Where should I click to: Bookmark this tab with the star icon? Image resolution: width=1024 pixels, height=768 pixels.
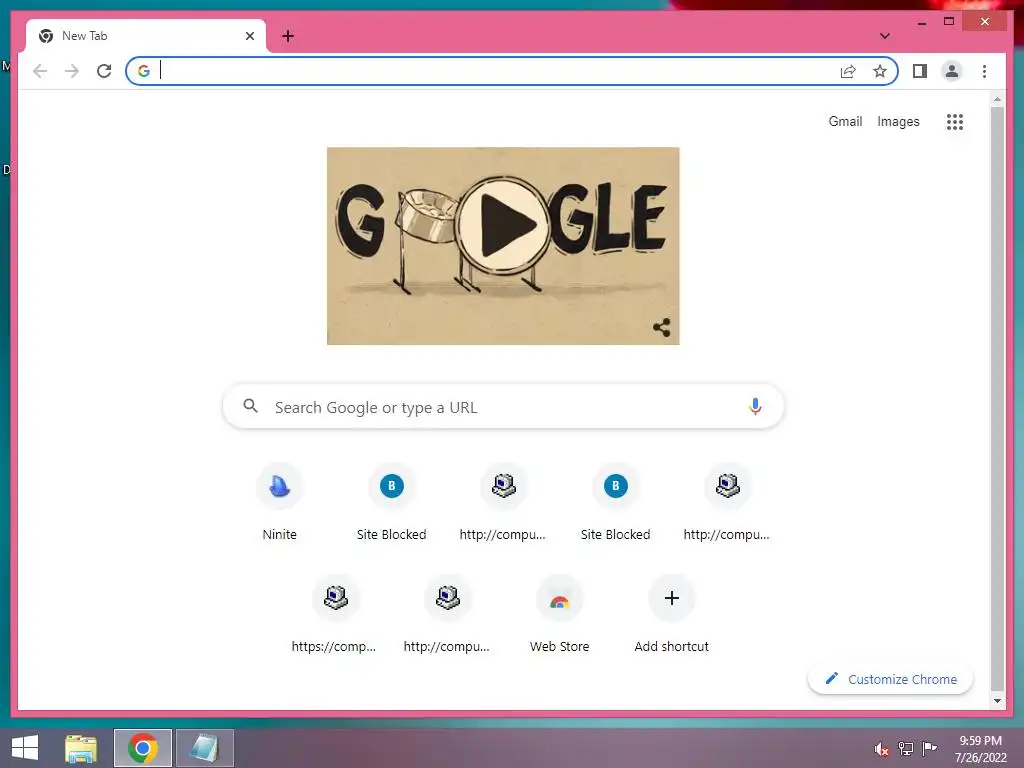pos(880,71)
